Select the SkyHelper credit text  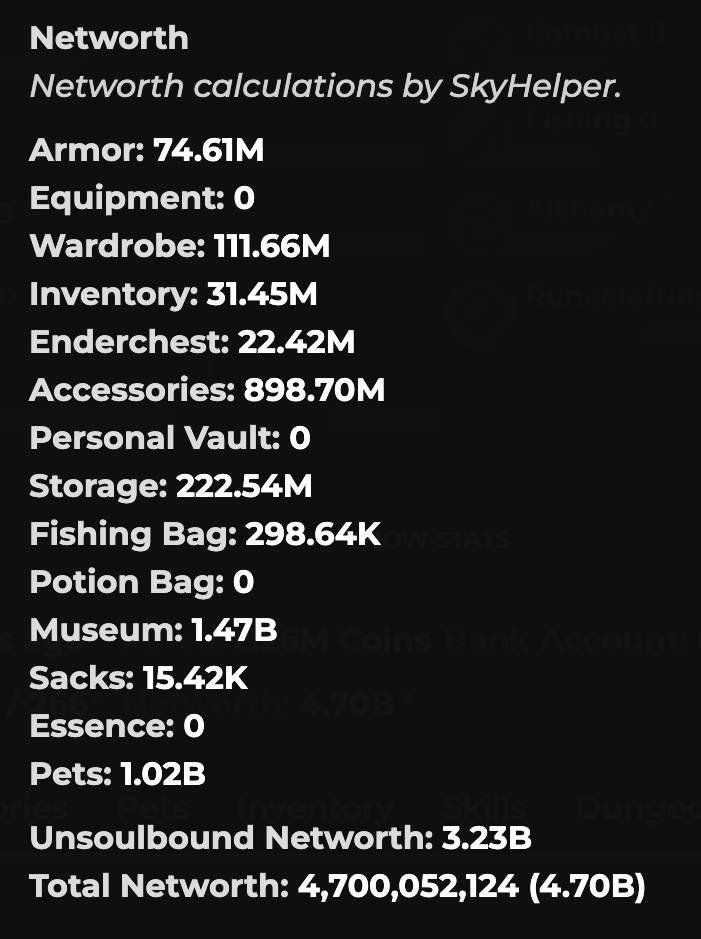pos(326,86)
